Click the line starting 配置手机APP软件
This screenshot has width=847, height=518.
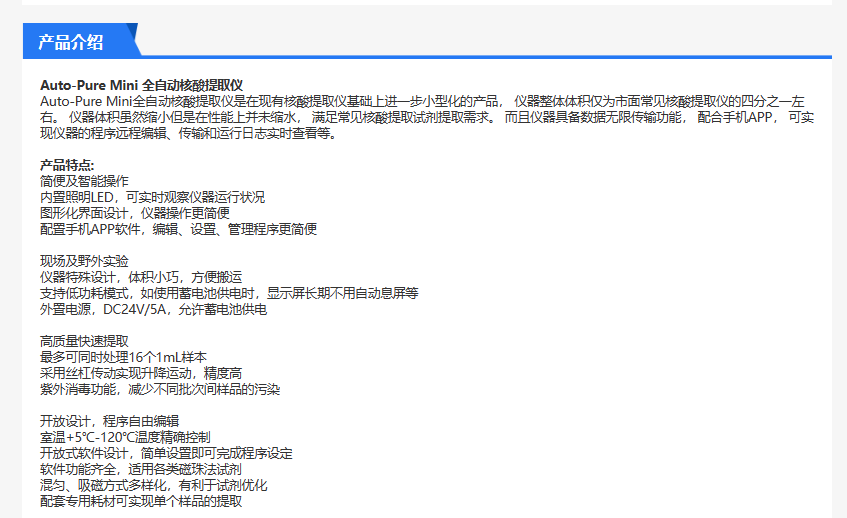tap(178, 229)
